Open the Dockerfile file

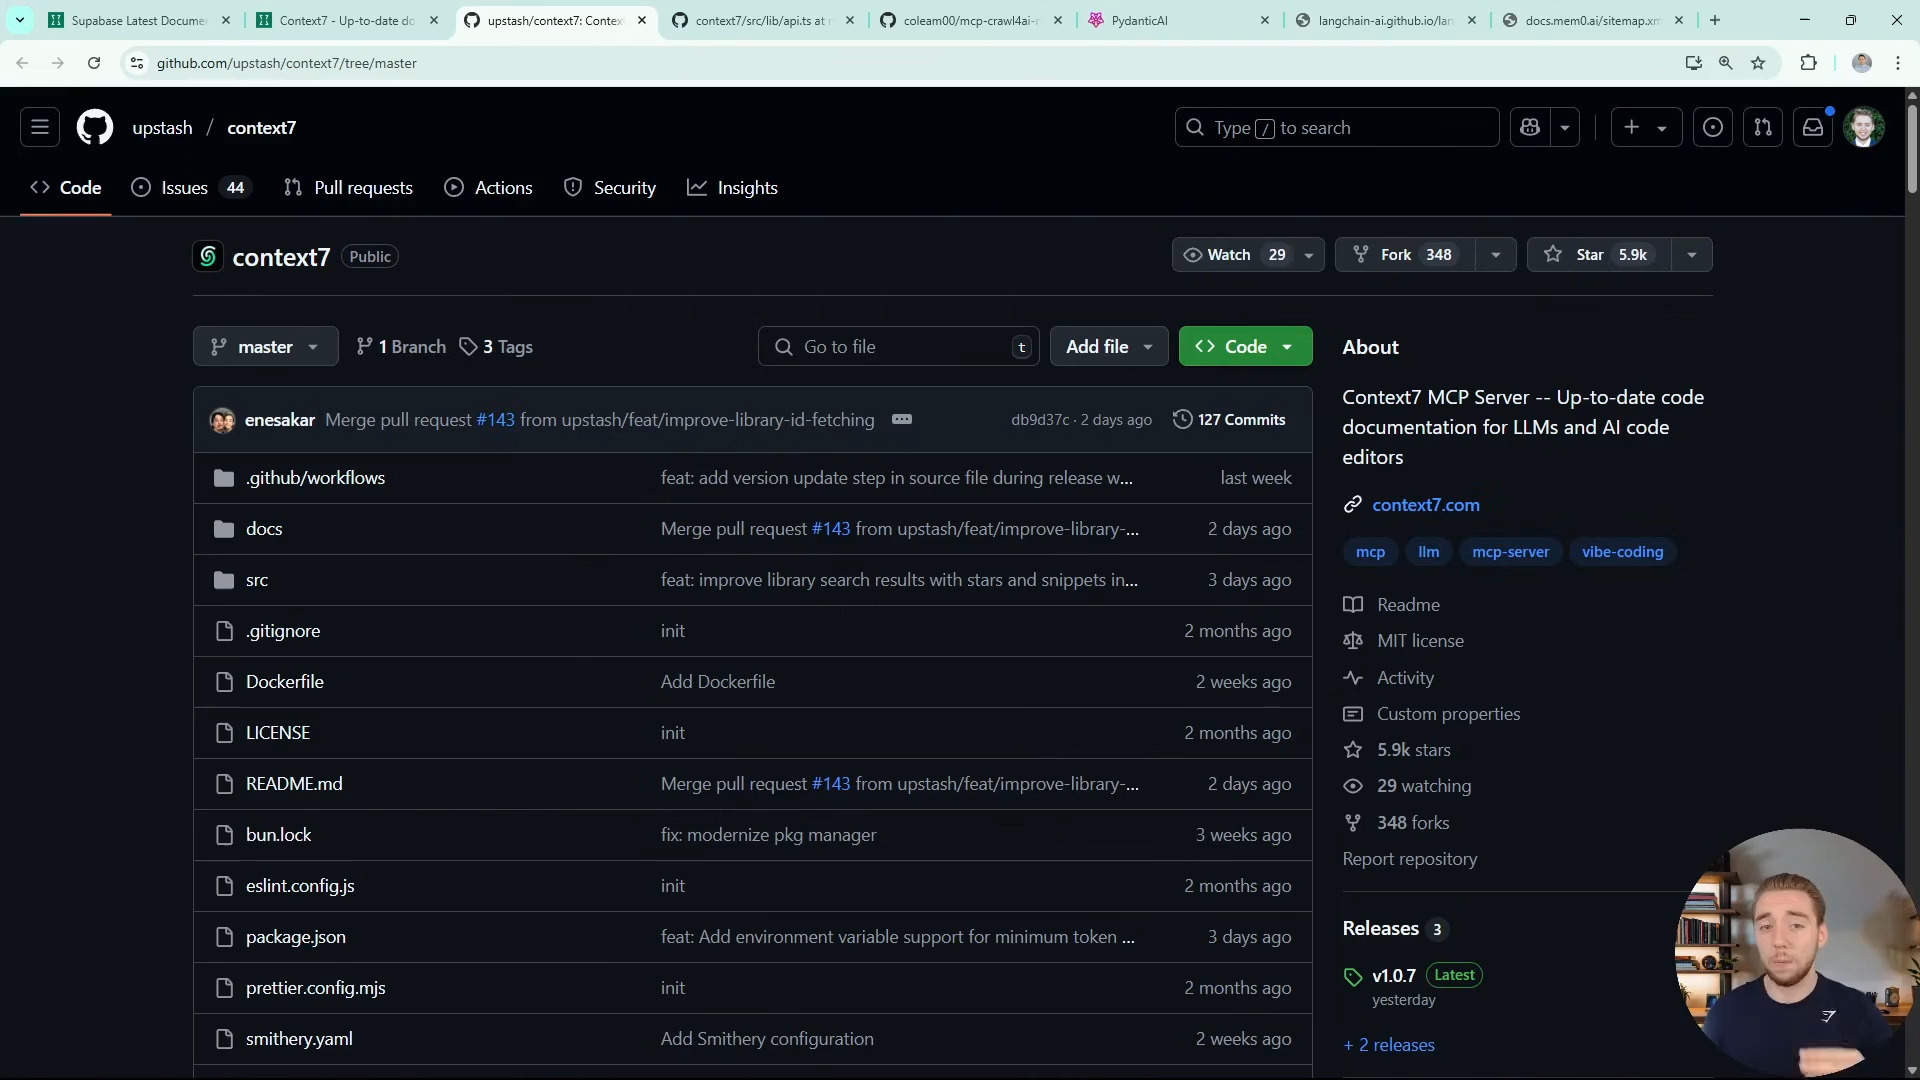click(285, 682)
